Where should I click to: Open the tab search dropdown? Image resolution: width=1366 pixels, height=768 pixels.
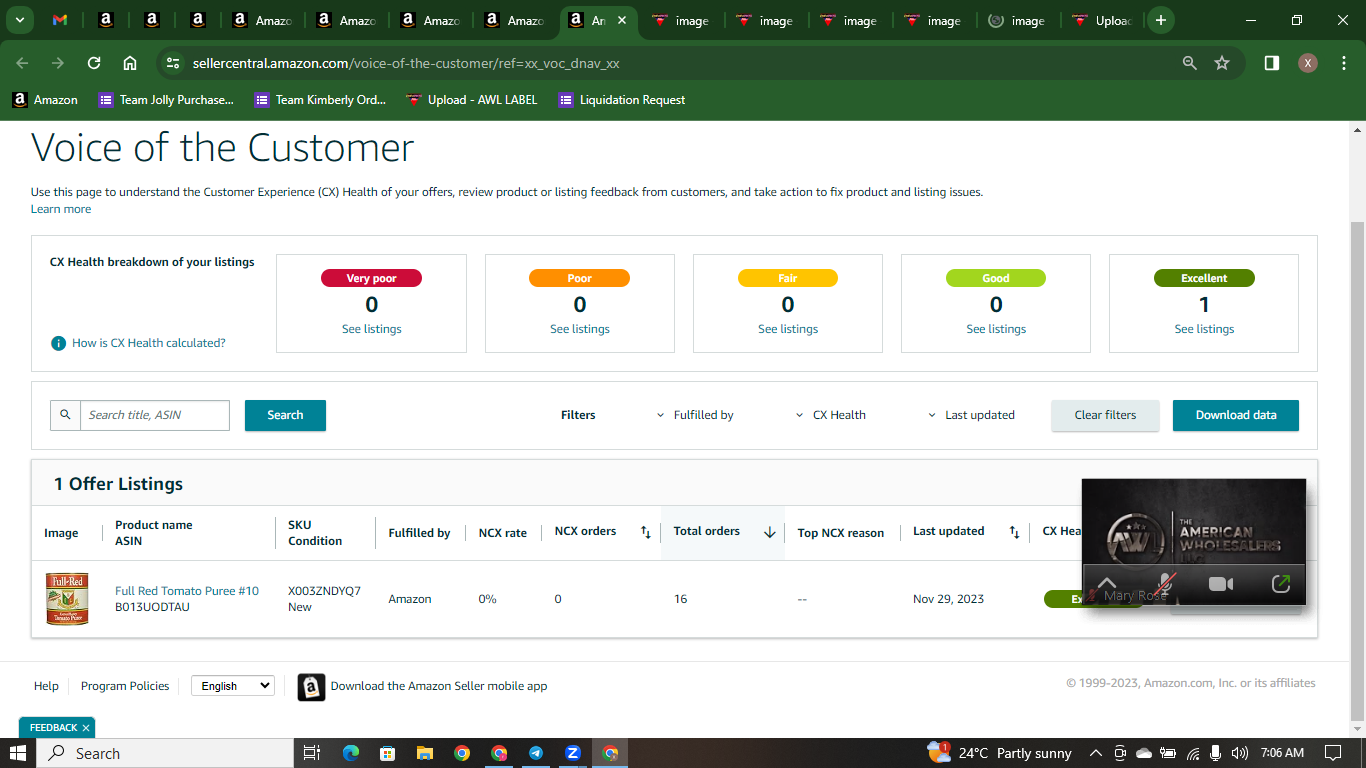tap(19, 20)
